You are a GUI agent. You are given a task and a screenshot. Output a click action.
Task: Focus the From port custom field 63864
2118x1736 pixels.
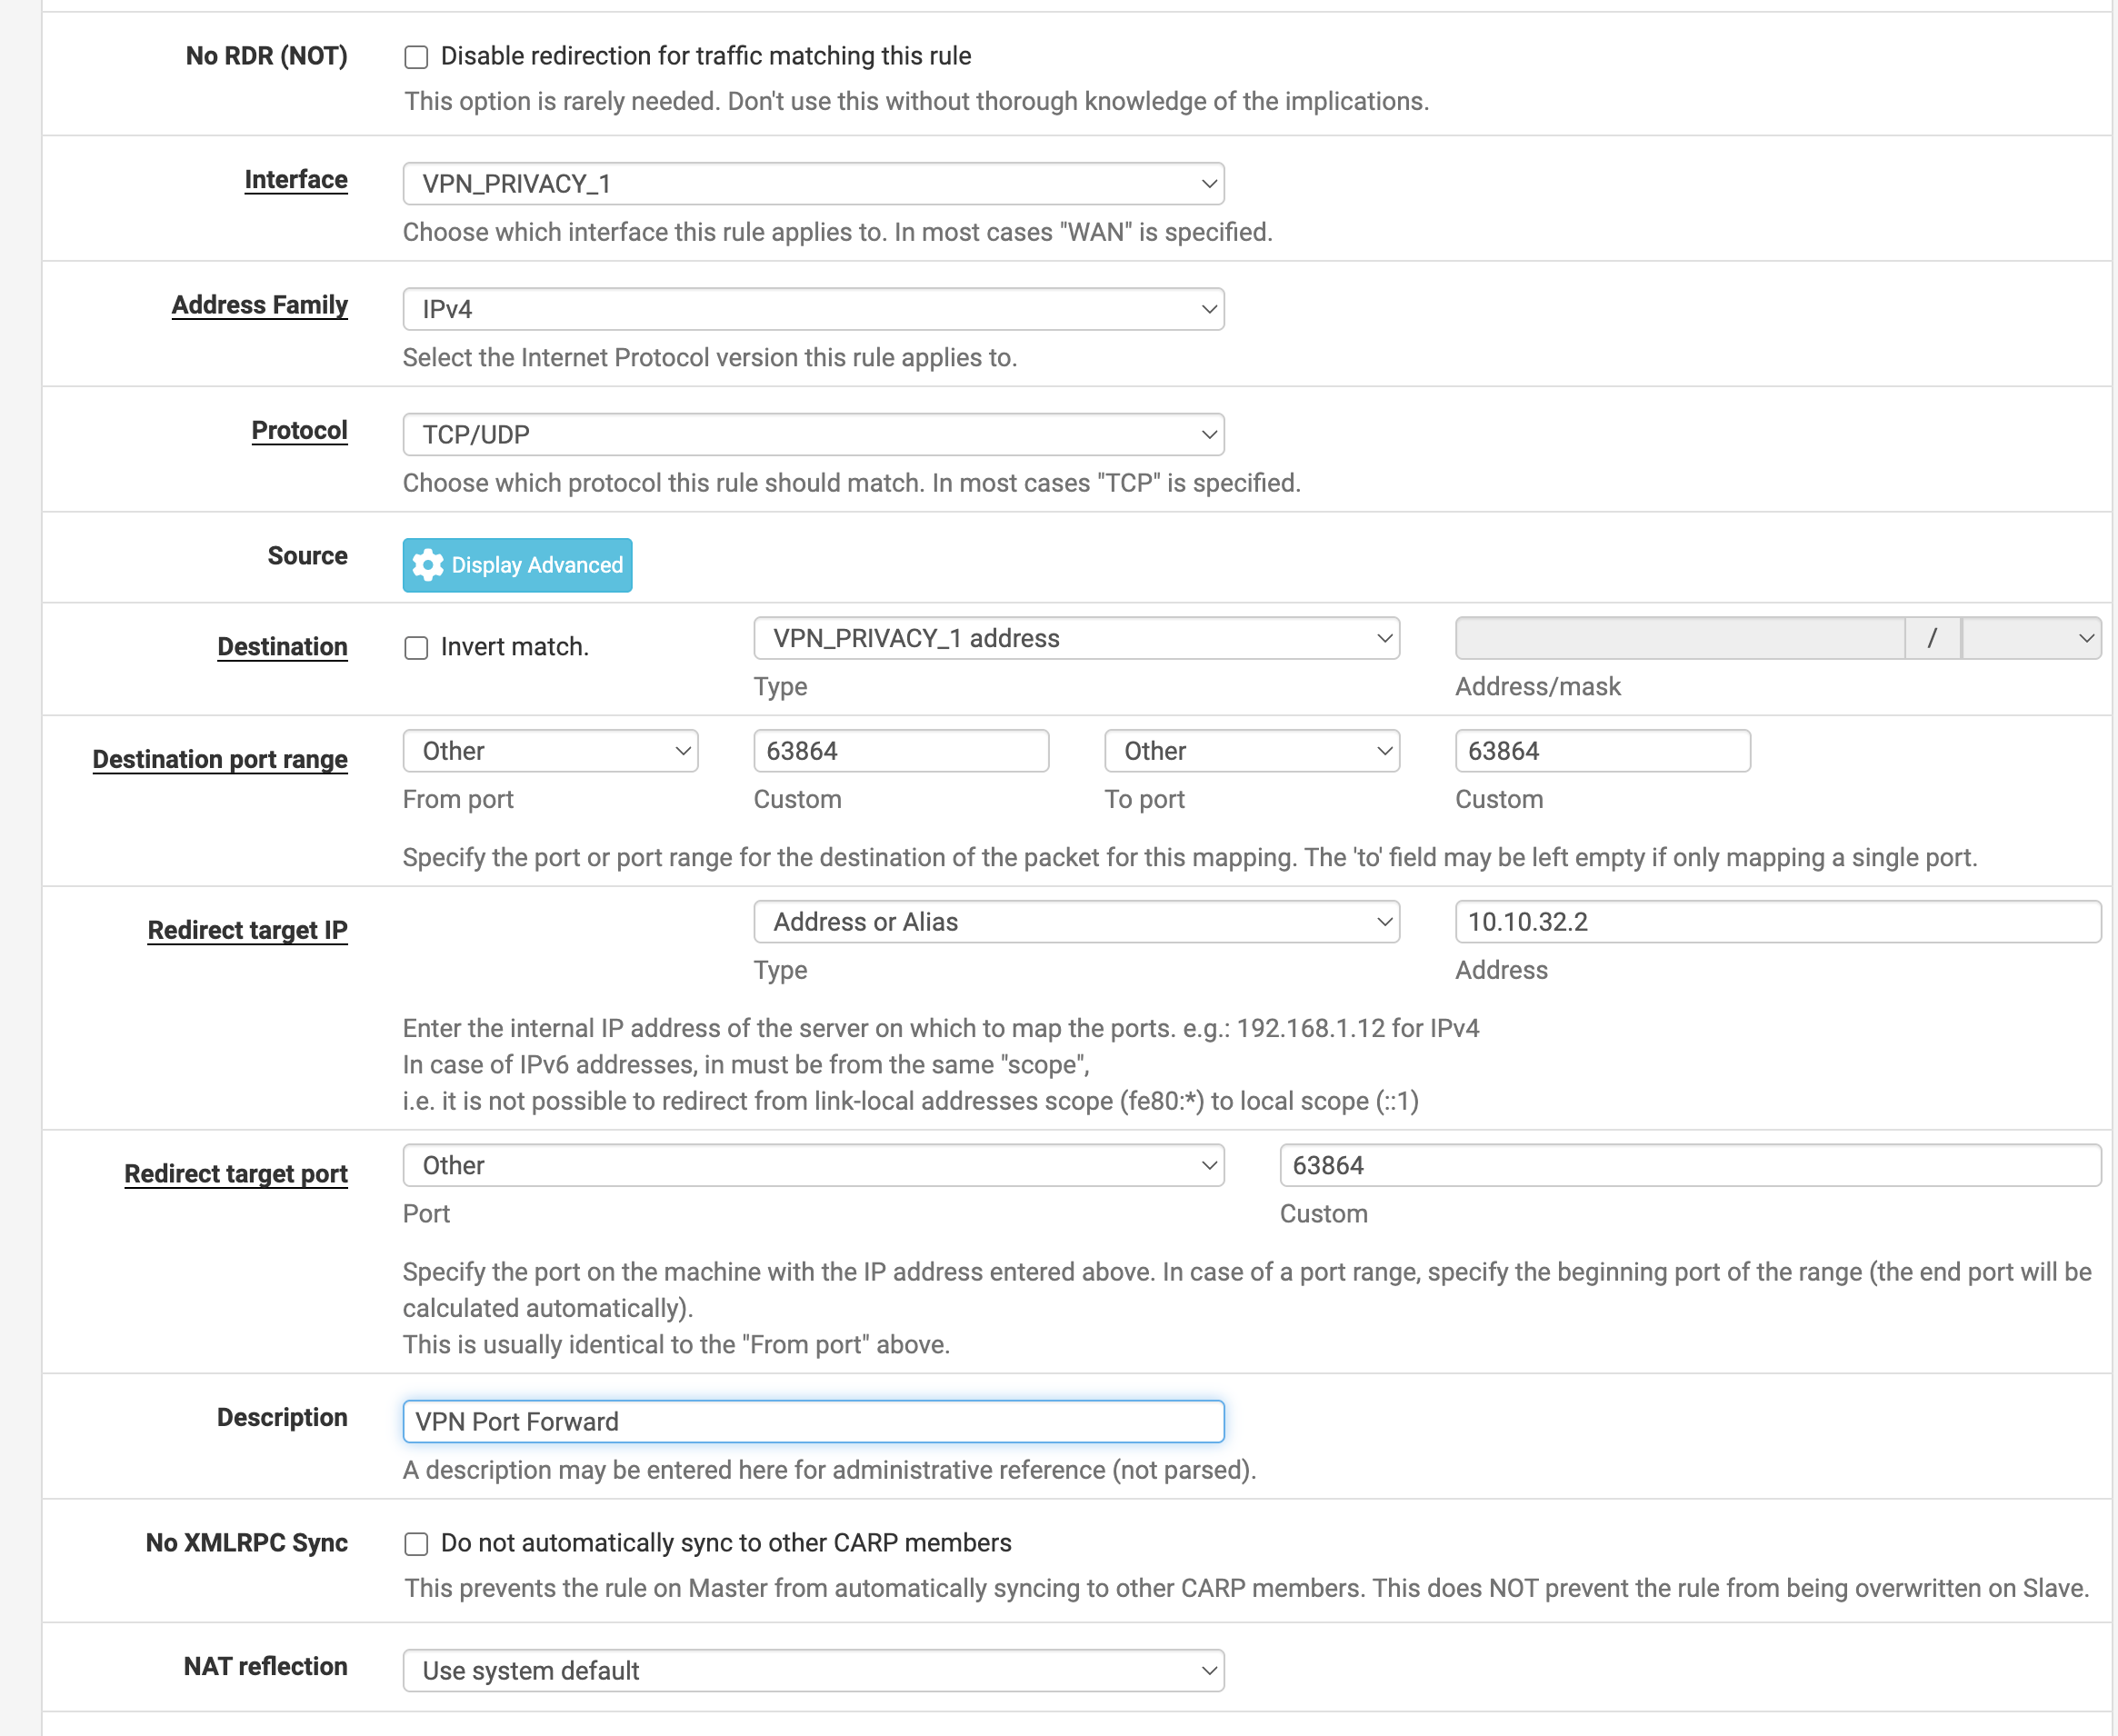pyautogui.click(x=901, y=751)
